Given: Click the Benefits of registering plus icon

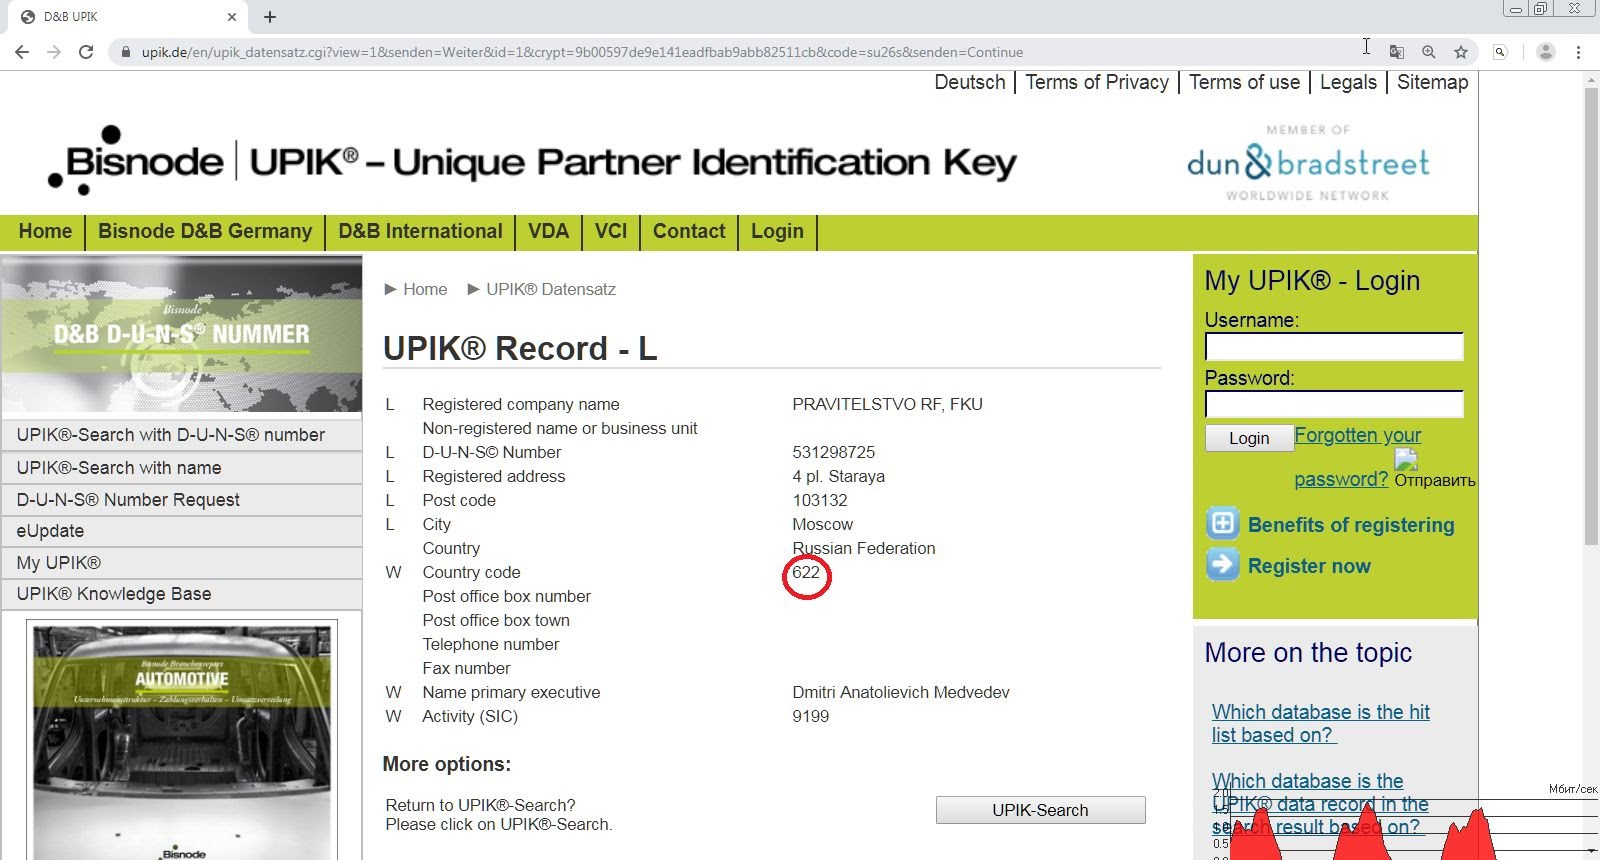Looking at the screenshot, I should coord(1222,524).
